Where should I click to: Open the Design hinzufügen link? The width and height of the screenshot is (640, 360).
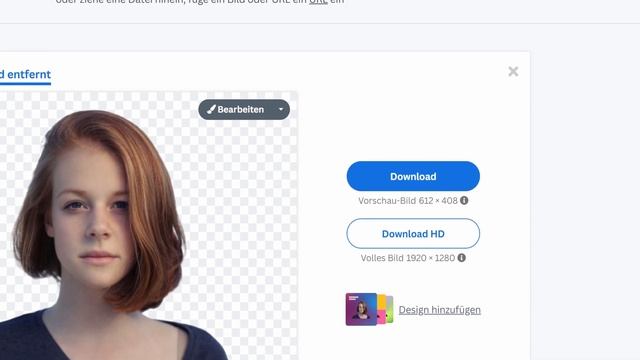(440, 310)
